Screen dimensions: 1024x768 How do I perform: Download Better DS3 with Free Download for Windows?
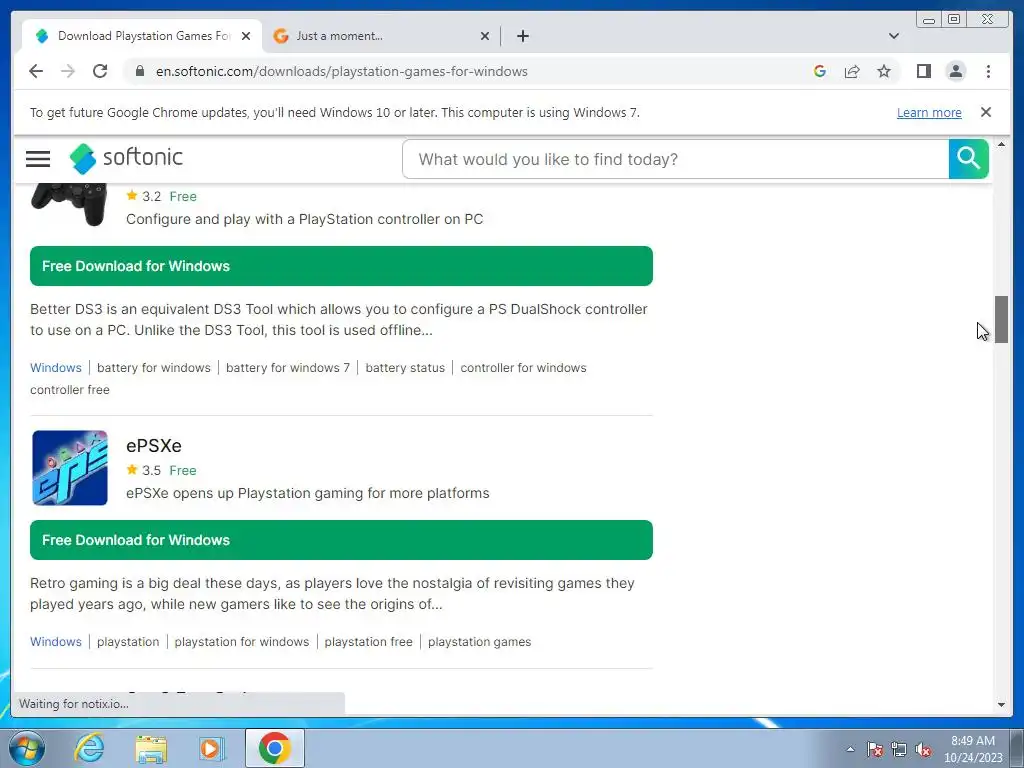tap(341, 266)
